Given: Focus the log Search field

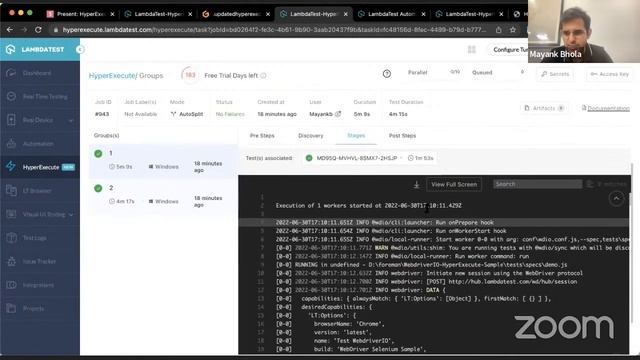Looking at the screenshot, I should click(537, 184).
